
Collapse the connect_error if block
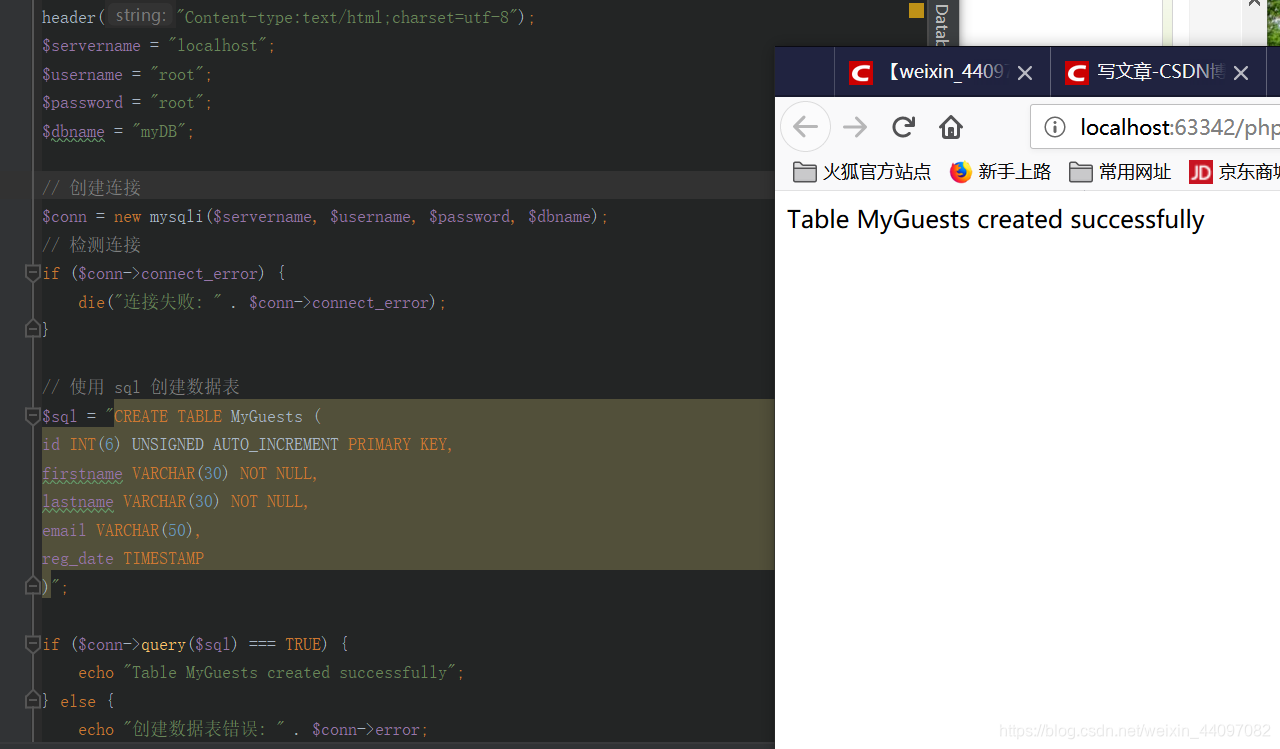pyautogui.click(x=32, y=273)
